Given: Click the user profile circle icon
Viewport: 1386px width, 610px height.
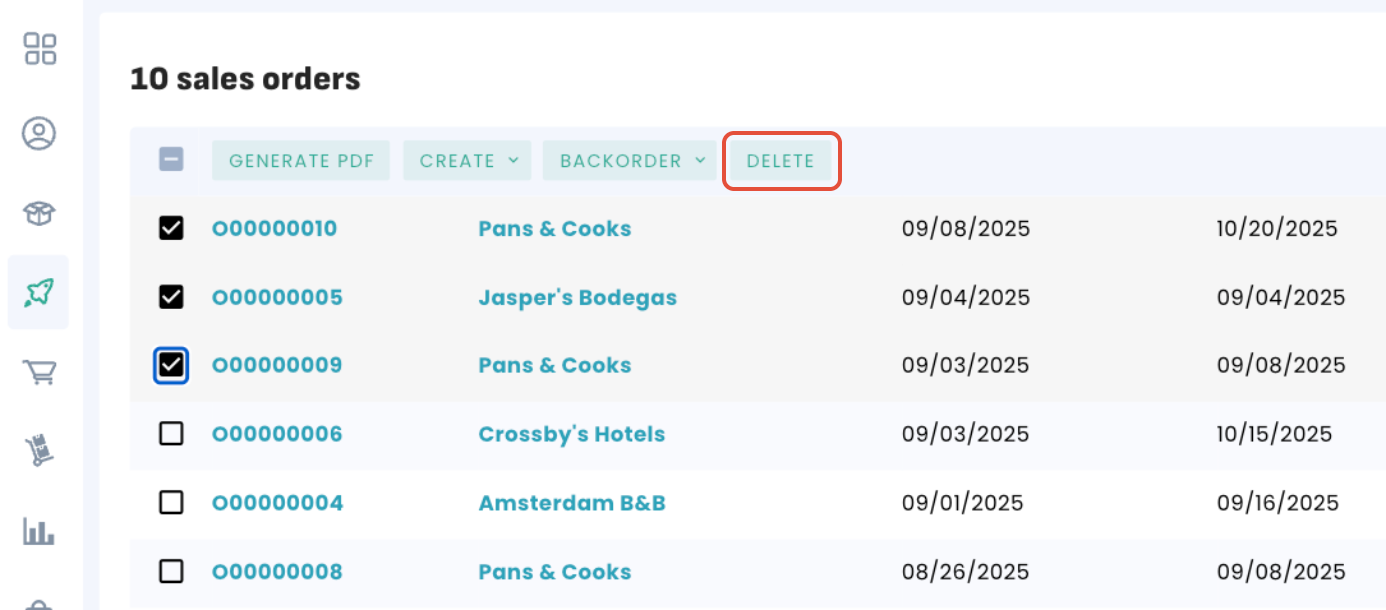Looking at the screenshot, I should [x=39, y=133].
